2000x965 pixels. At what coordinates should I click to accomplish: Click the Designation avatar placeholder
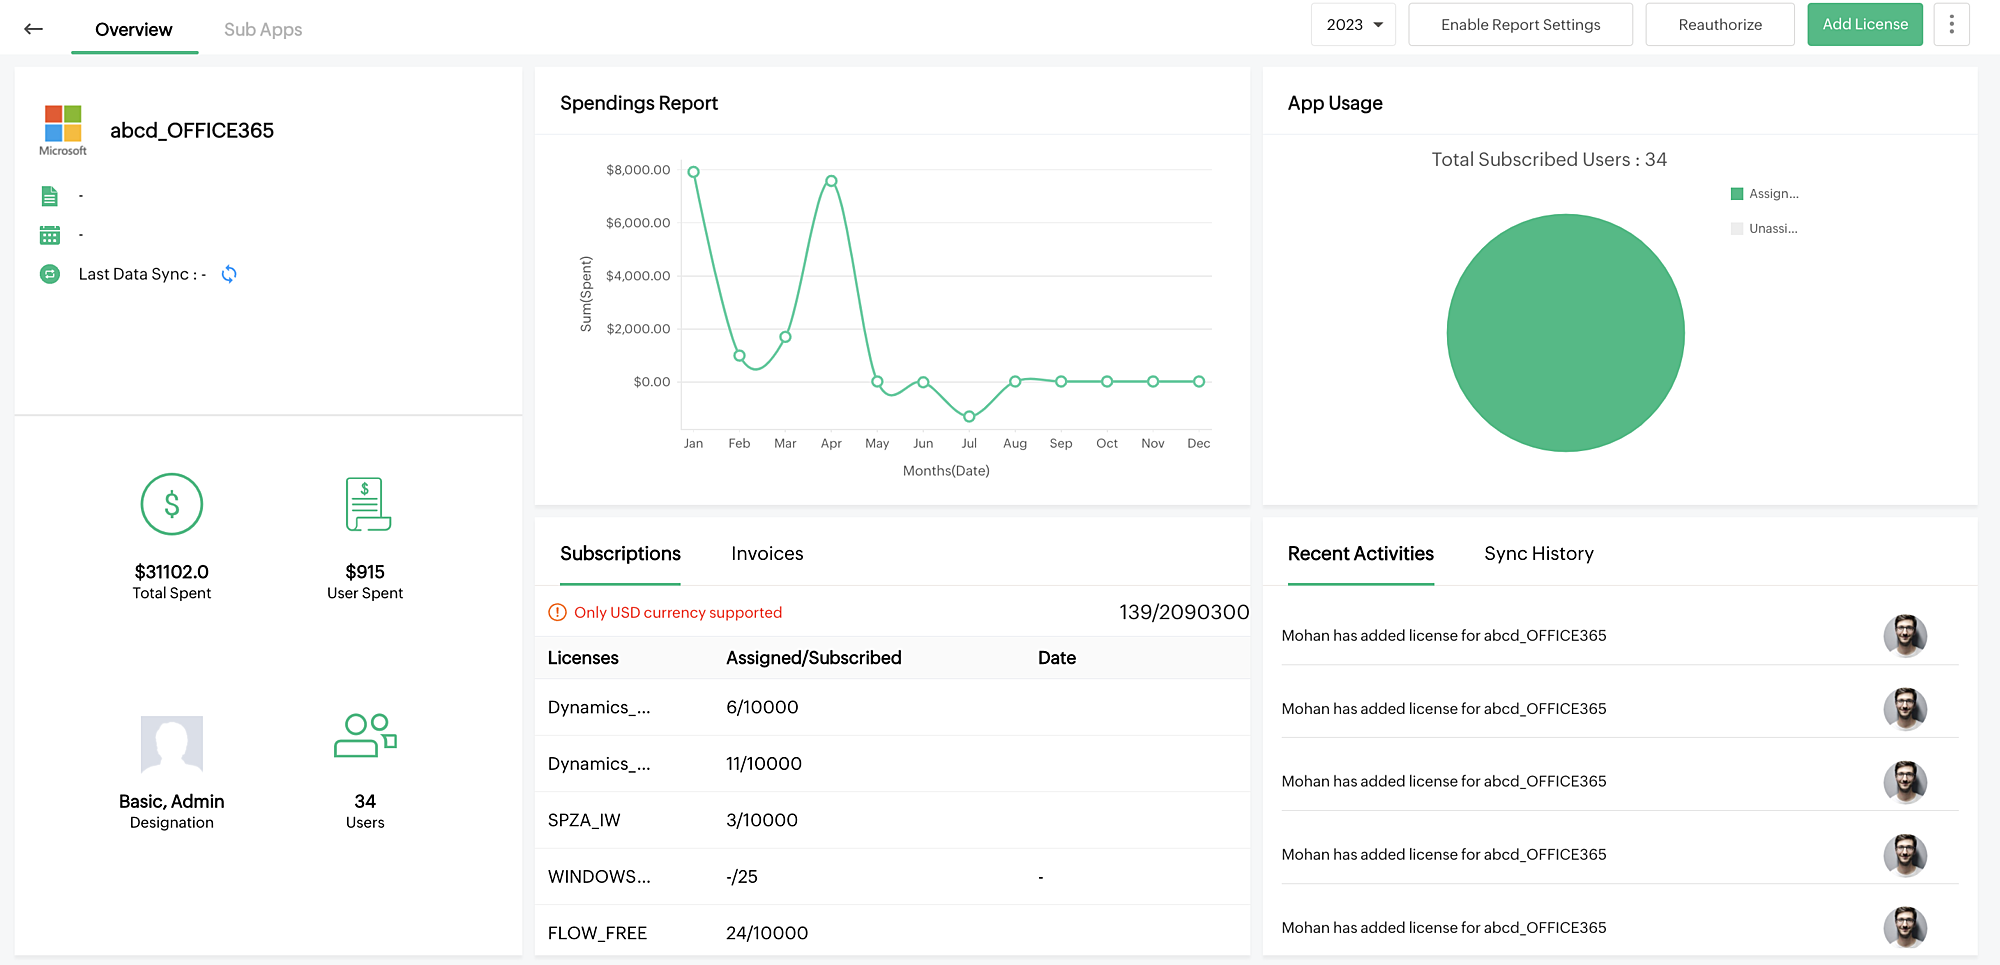(172, 744)
